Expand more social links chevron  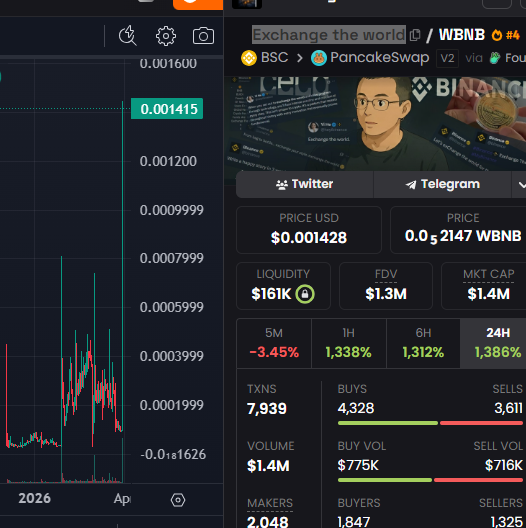(520, 185)
